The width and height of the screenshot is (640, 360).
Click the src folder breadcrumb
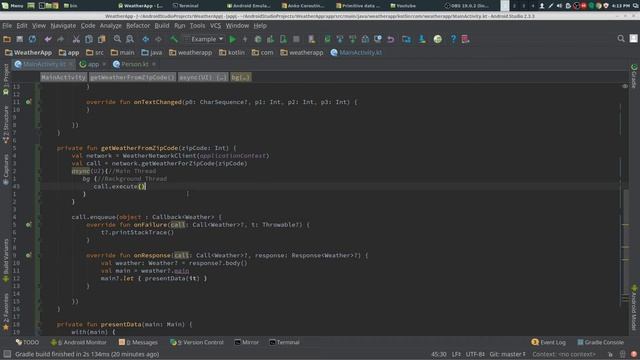95,53
